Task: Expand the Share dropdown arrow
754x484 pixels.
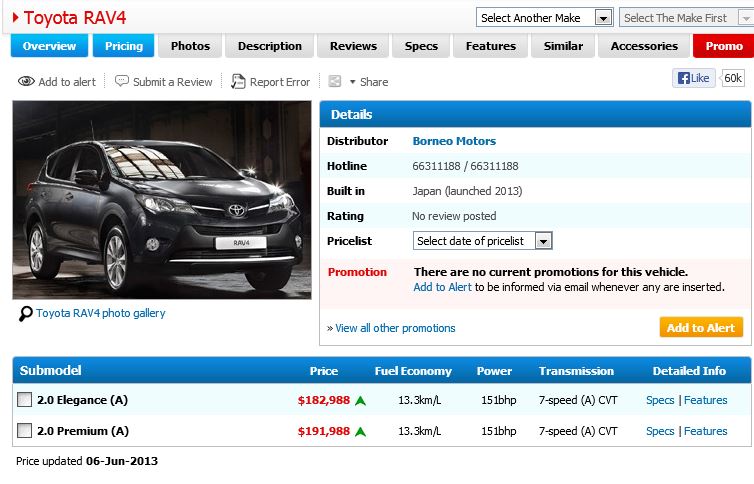Action: click(x=352, y=82)
